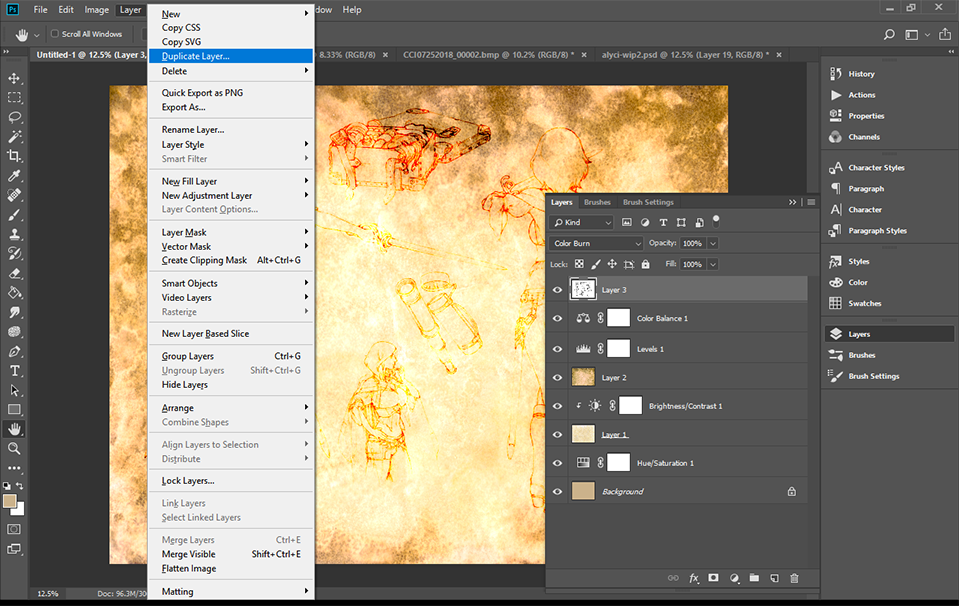Expand the Opacity 100% dropdown arrow
959x606 pixels.
point(713,243)
